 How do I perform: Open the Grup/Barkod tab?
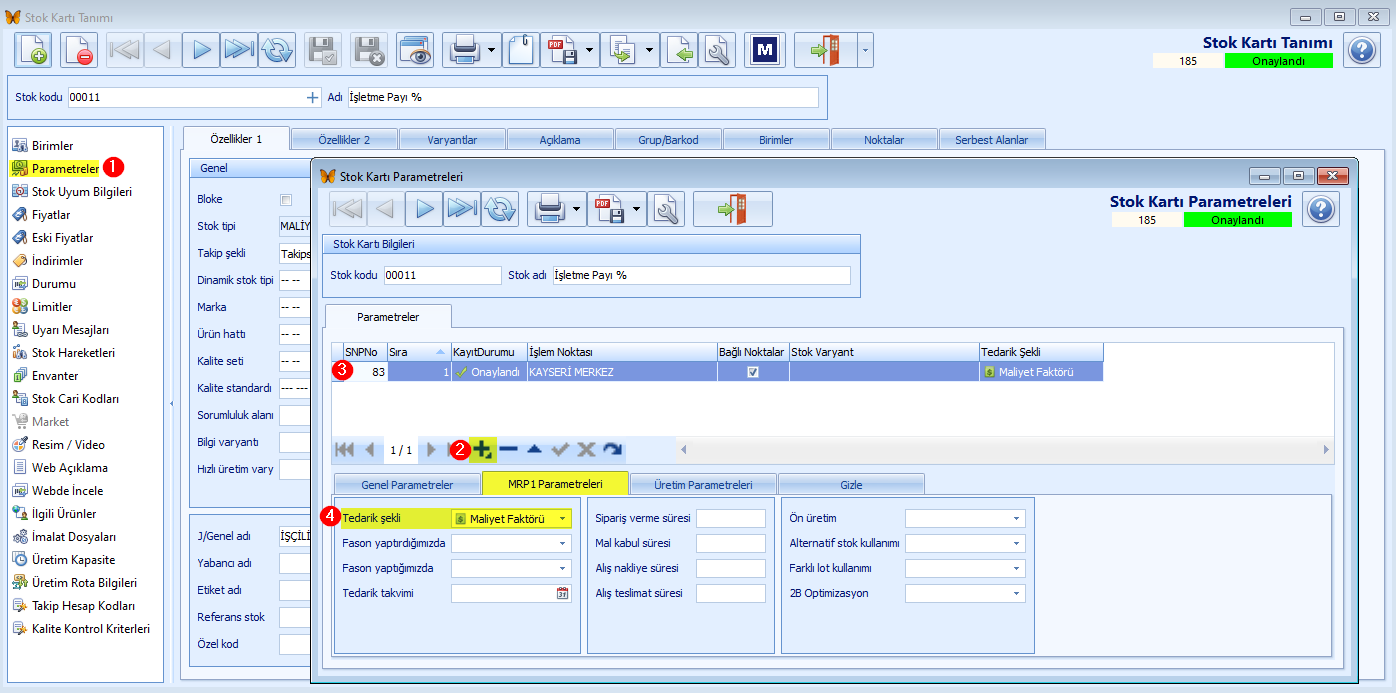tap(668, 140)
